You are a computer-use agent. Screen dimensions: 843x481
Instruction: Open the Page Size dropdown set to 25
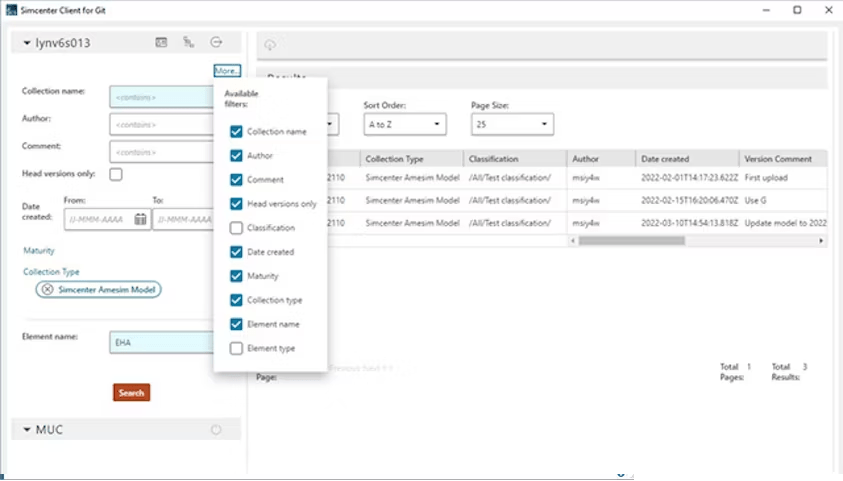coord(512,125)
